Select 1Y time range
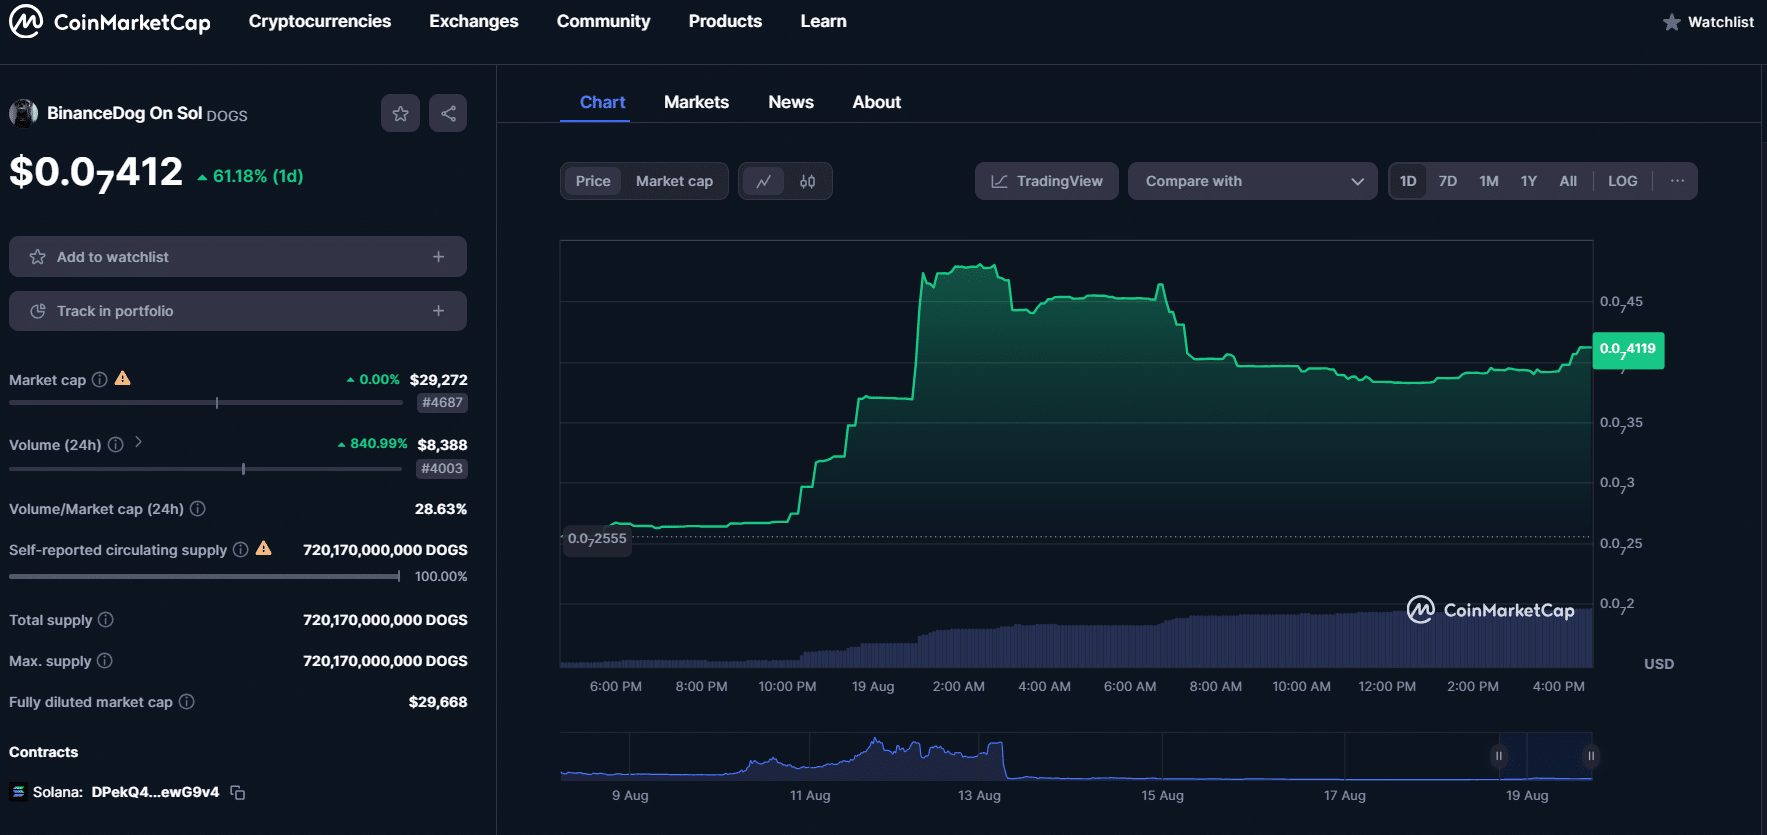The image size is (1767, 835). (x=1528, y=181)
